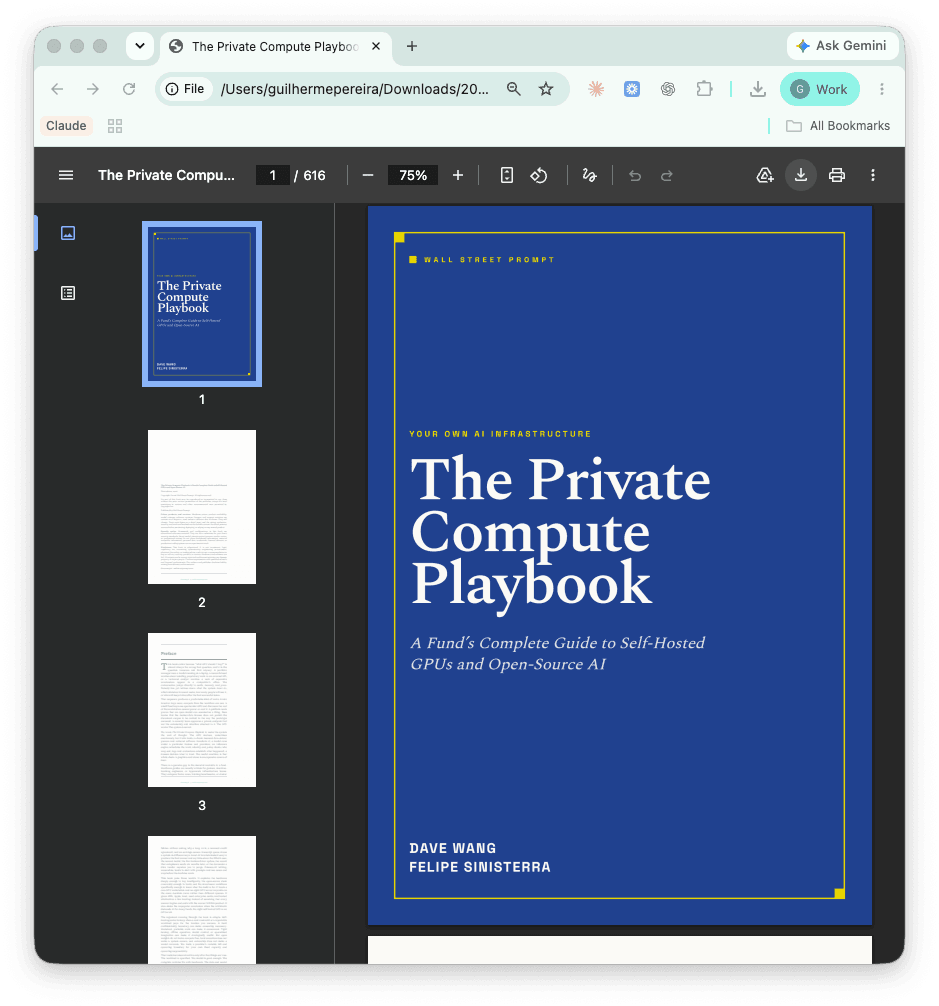Click the undo arrow in PDF toolbar
Image resolution: width=939 pixels, height=1006 pixels.
coord(635,175)
